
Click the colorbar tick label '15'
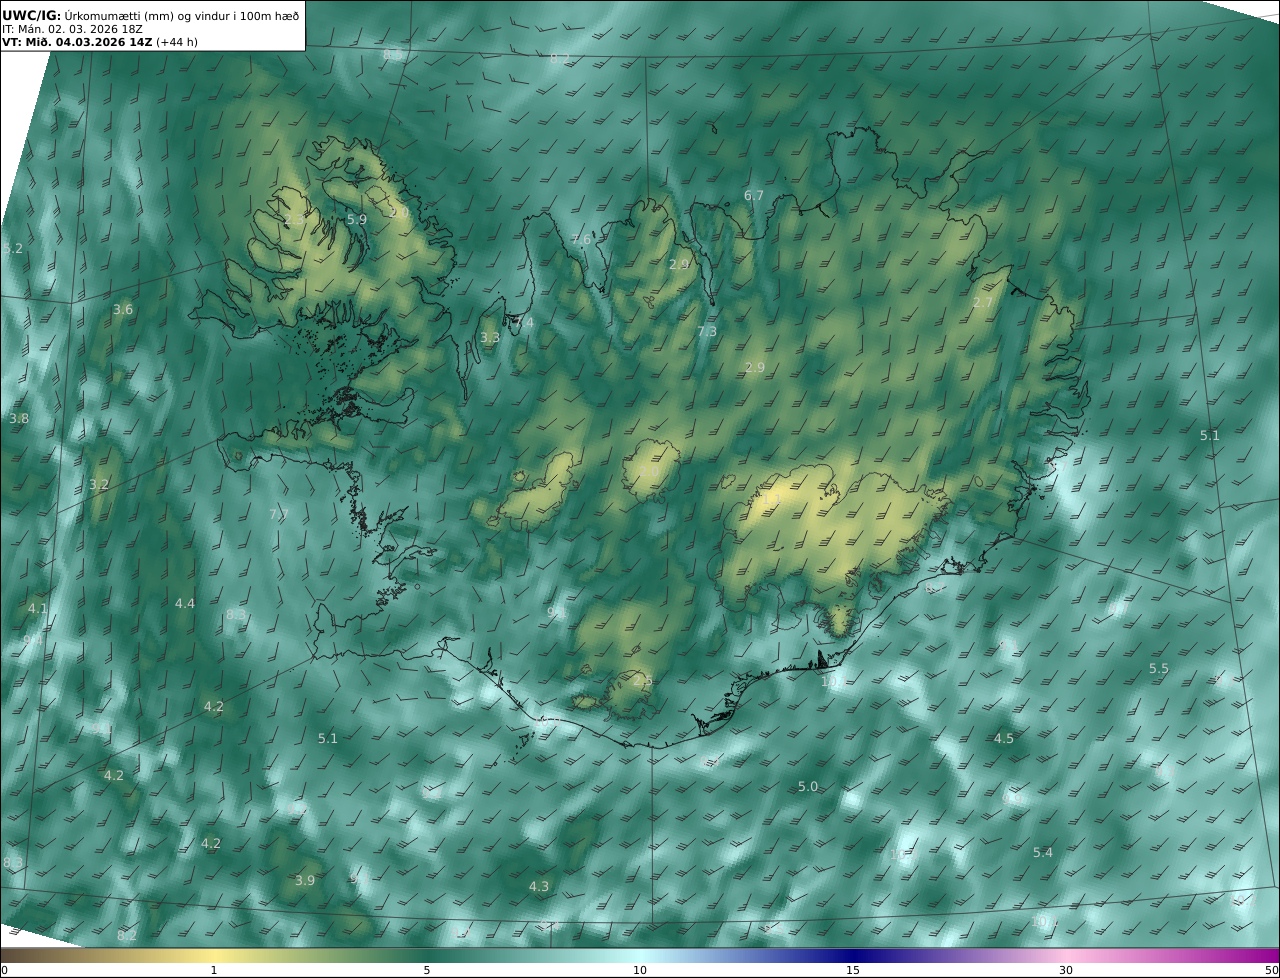[853, 970]
